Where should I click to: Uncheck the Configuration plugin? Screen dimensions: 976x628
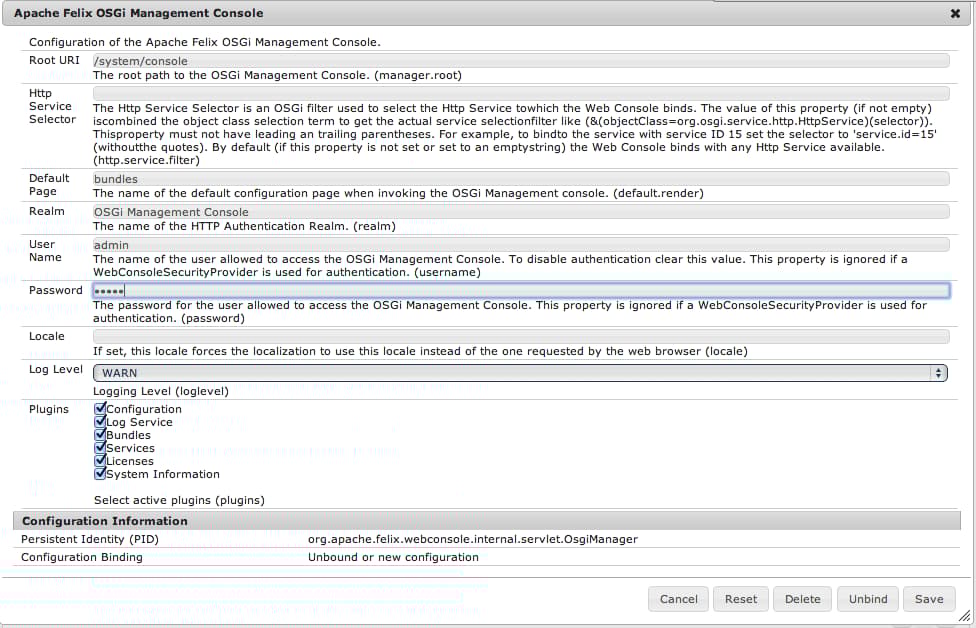pos(99,408)
